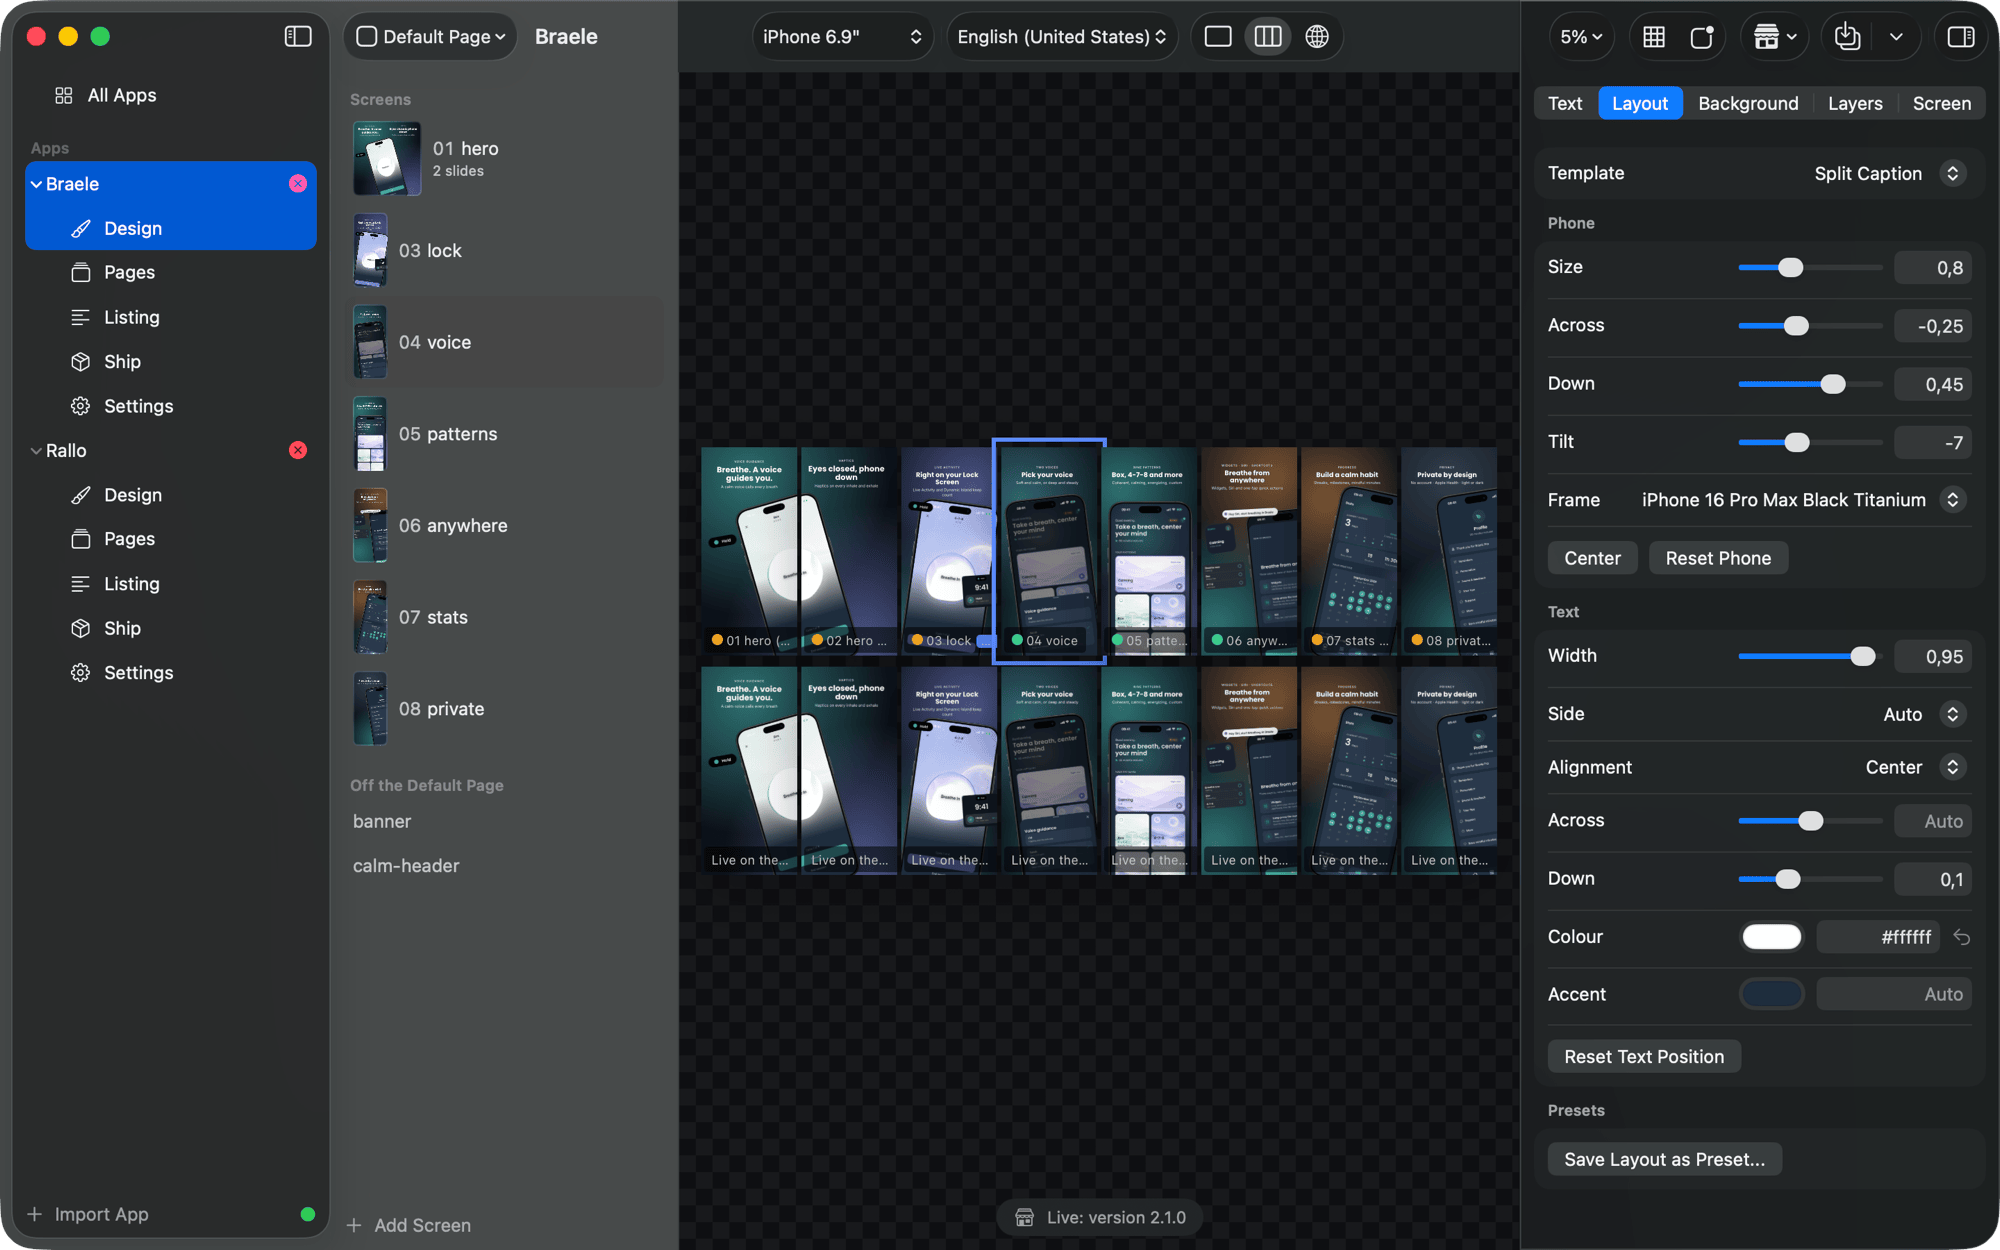Select side-by-side columns view mode
Image resolution: width=2000 pixels, height=1250 pixels.
click(1268, 37)
